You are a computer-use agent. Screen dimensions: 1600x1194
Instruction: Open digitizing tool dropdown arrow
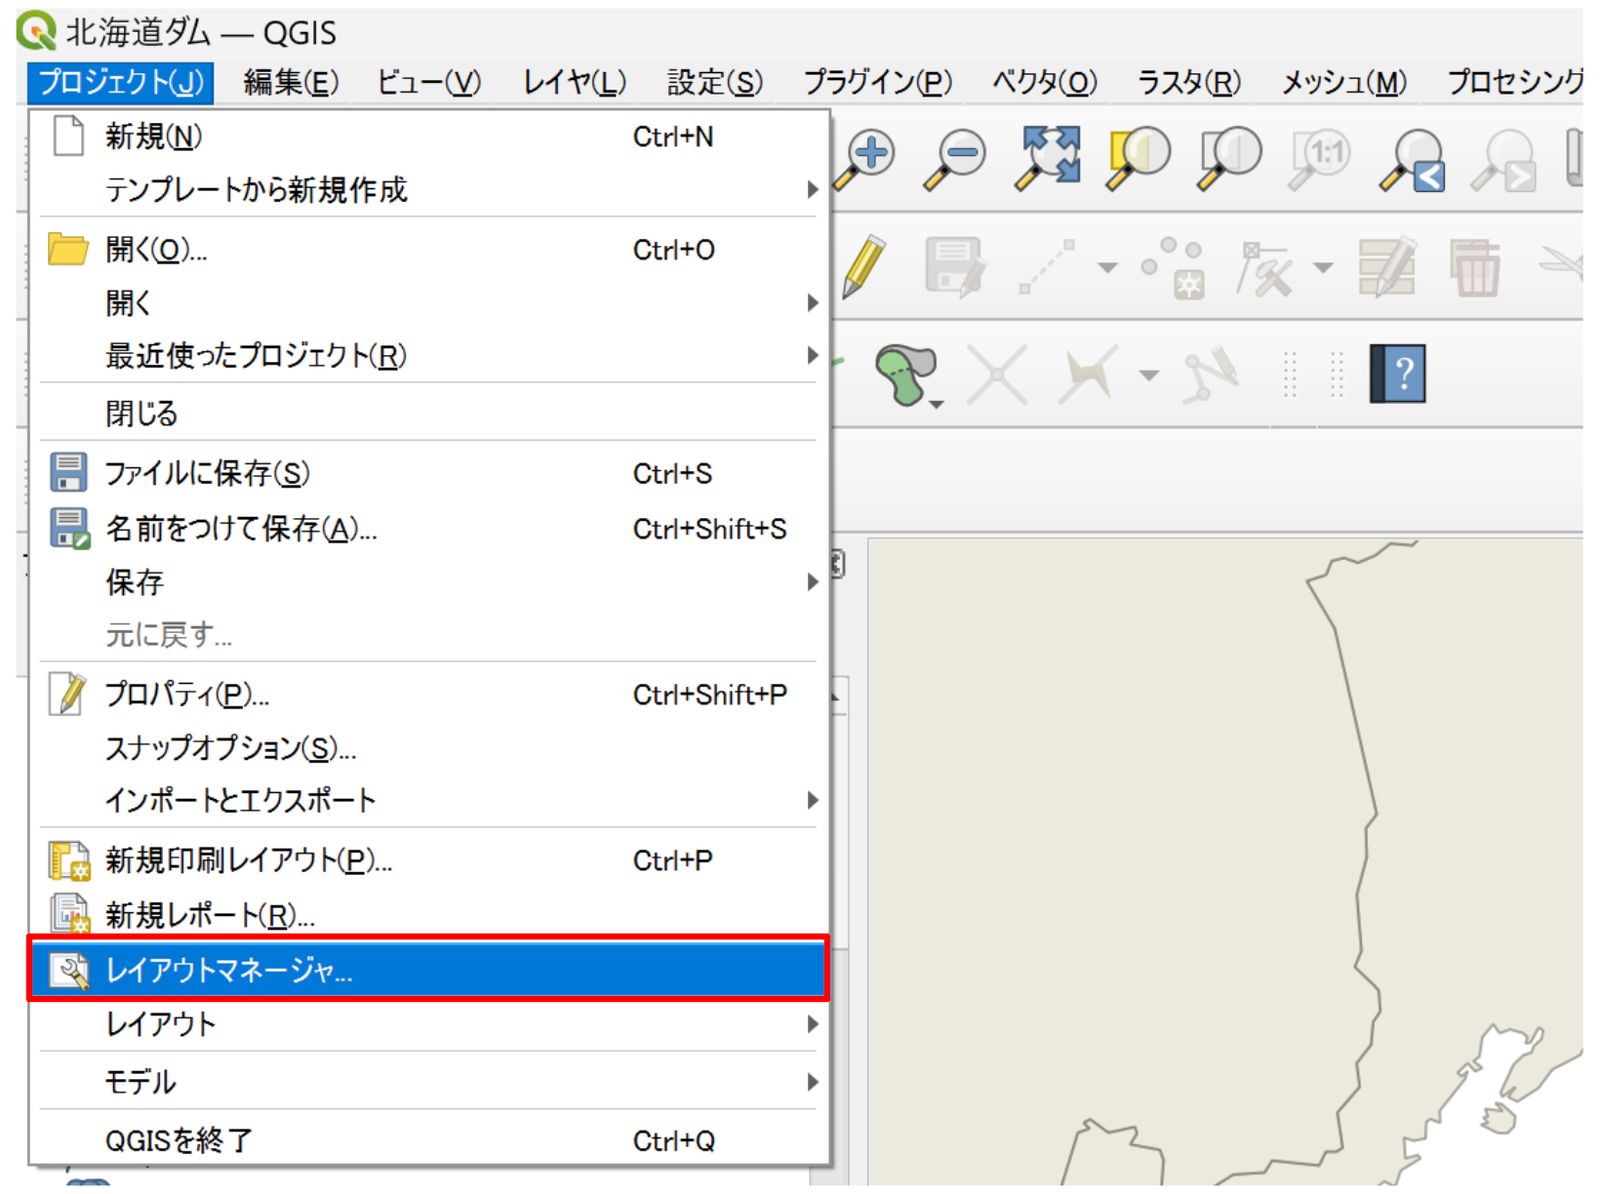pos(1107,267)
